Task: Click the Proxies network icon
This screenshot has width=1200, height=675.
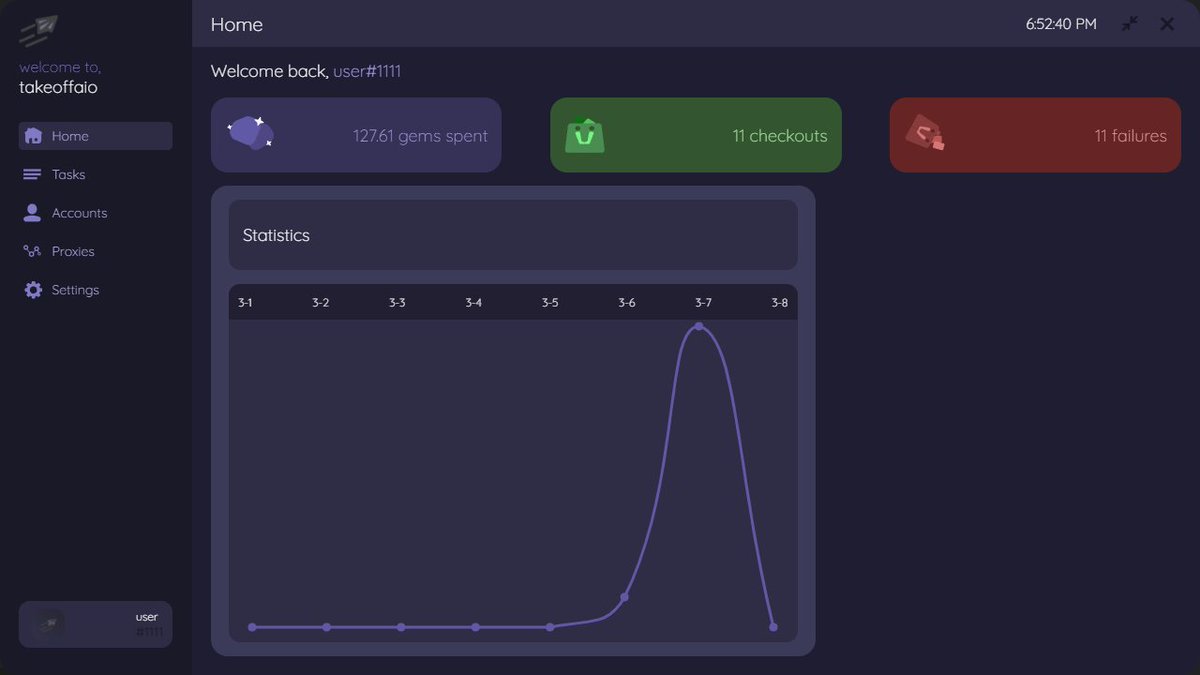Action: click(x=32, y=251)
